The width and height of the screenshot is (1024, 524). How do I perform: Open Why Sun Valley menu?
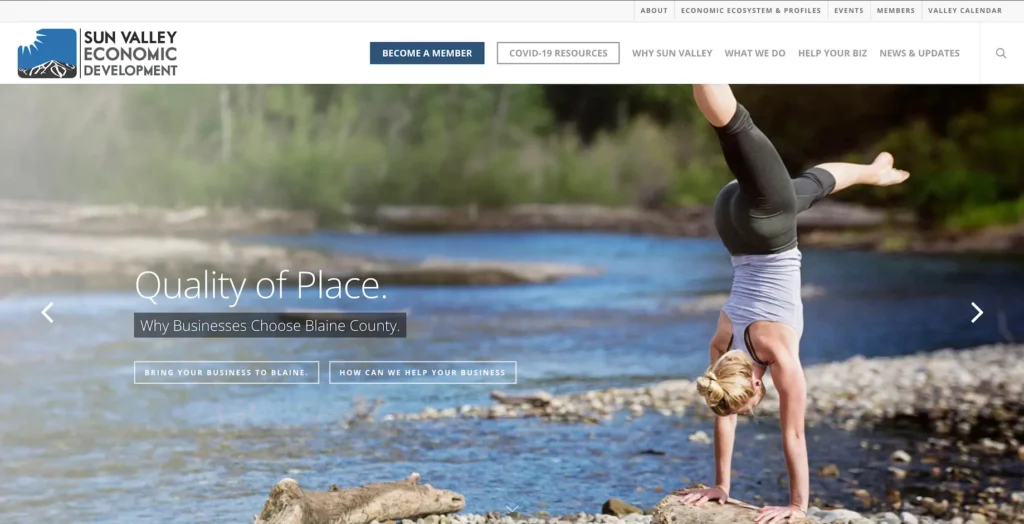point(672,53)
